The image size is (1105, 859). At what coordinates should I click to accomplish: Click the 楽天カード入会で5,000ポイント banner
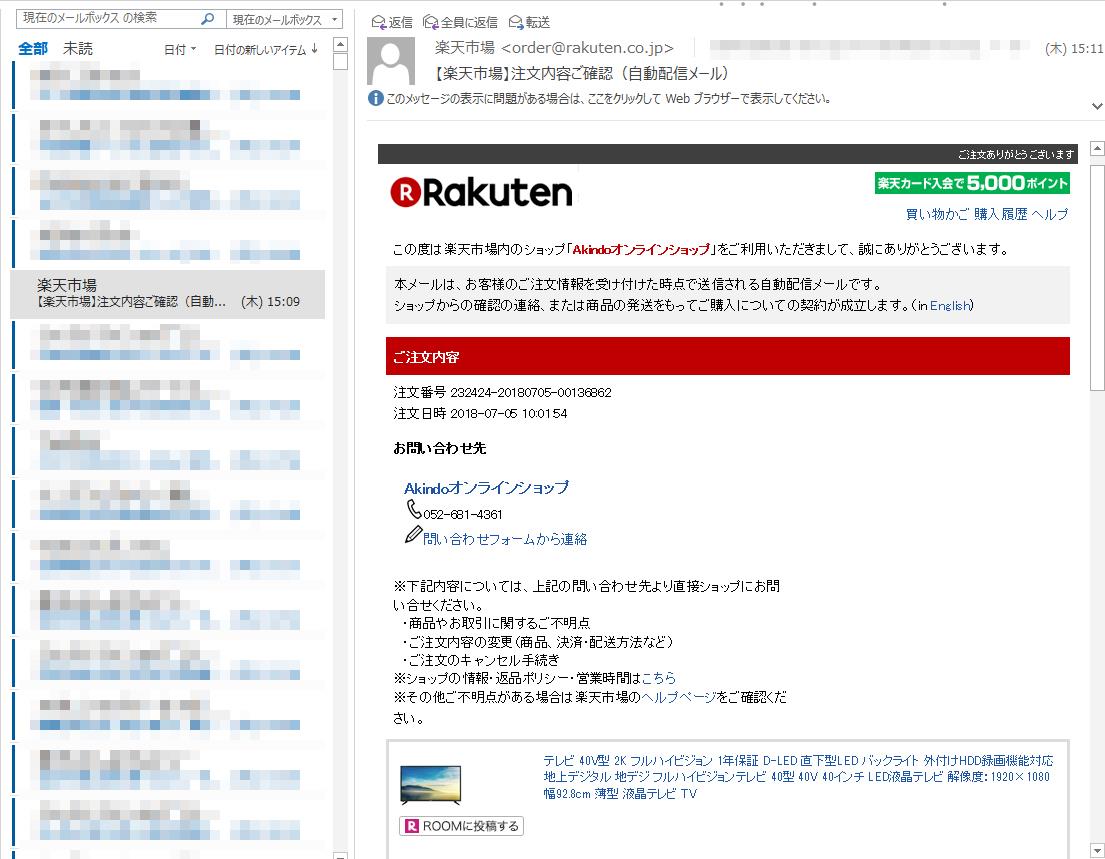(x=972, y=183)
